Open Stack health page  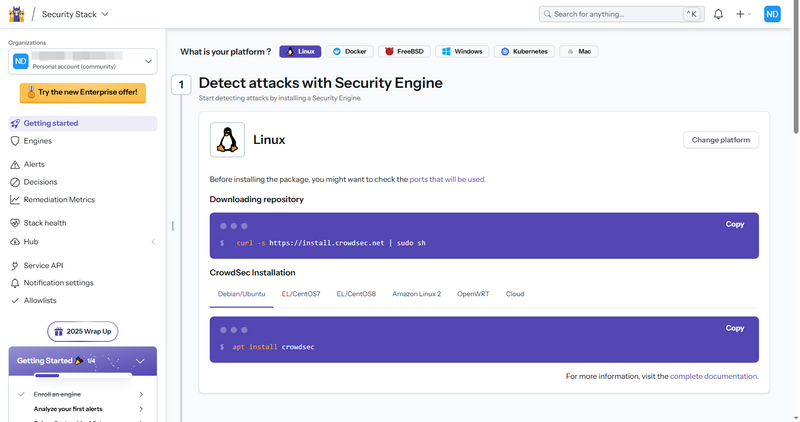click(45, 223)
